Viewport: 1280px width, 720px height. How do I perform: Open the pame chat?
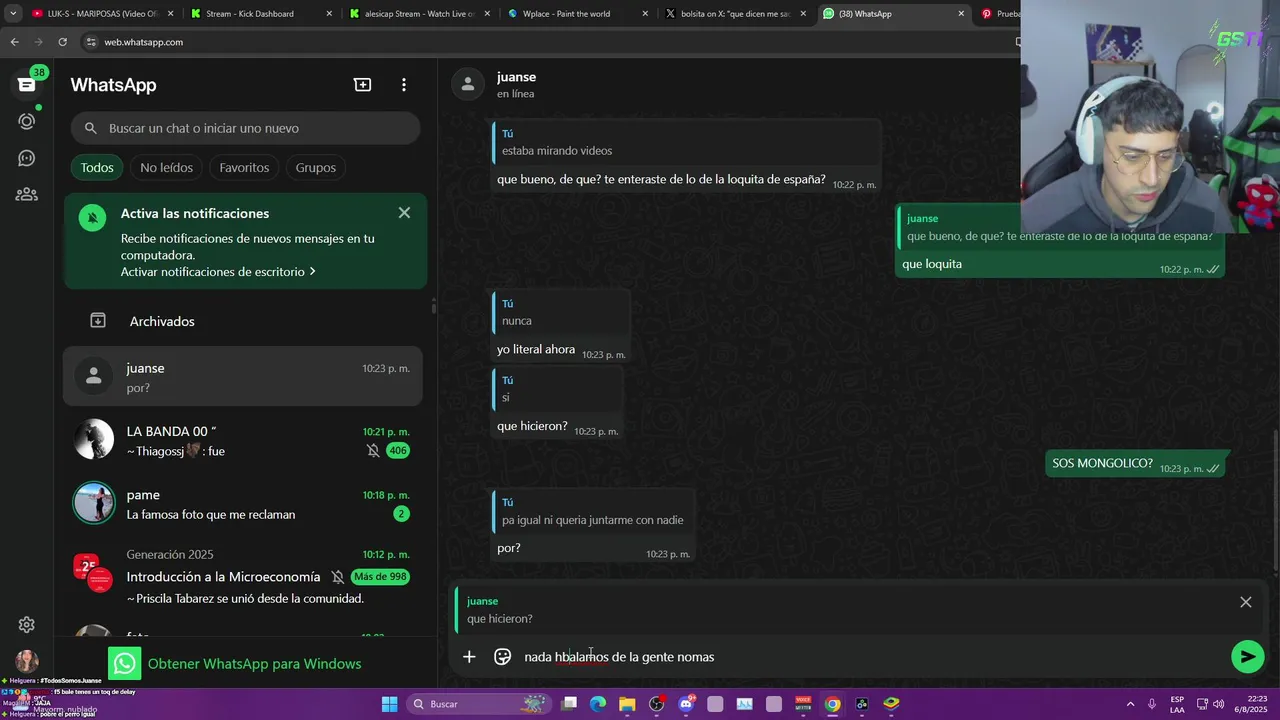[243, 503]
